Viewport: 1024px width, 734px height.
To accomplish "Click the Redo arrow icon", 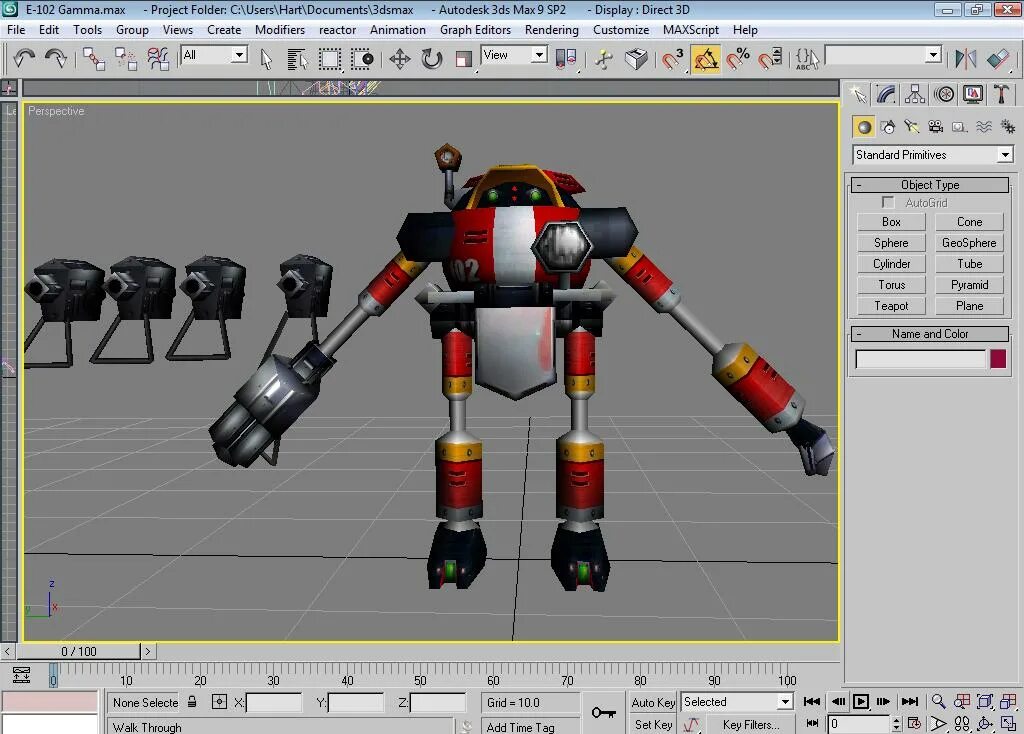I will point(56,59).
